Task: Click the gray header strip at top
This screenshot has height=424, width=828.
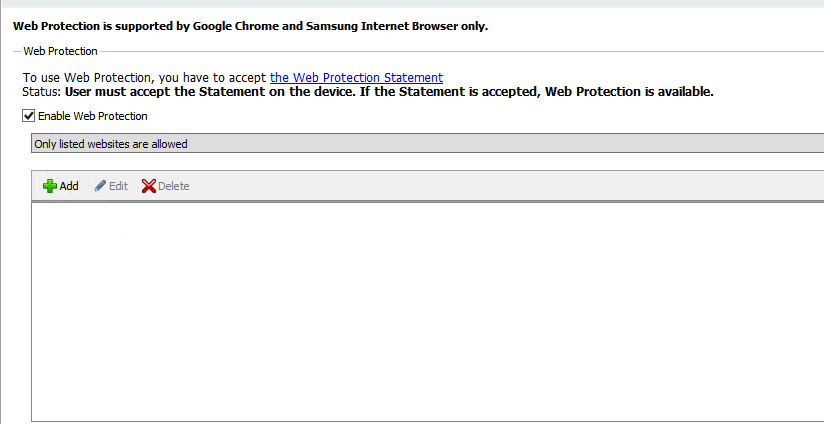Action: coord(414,3)
